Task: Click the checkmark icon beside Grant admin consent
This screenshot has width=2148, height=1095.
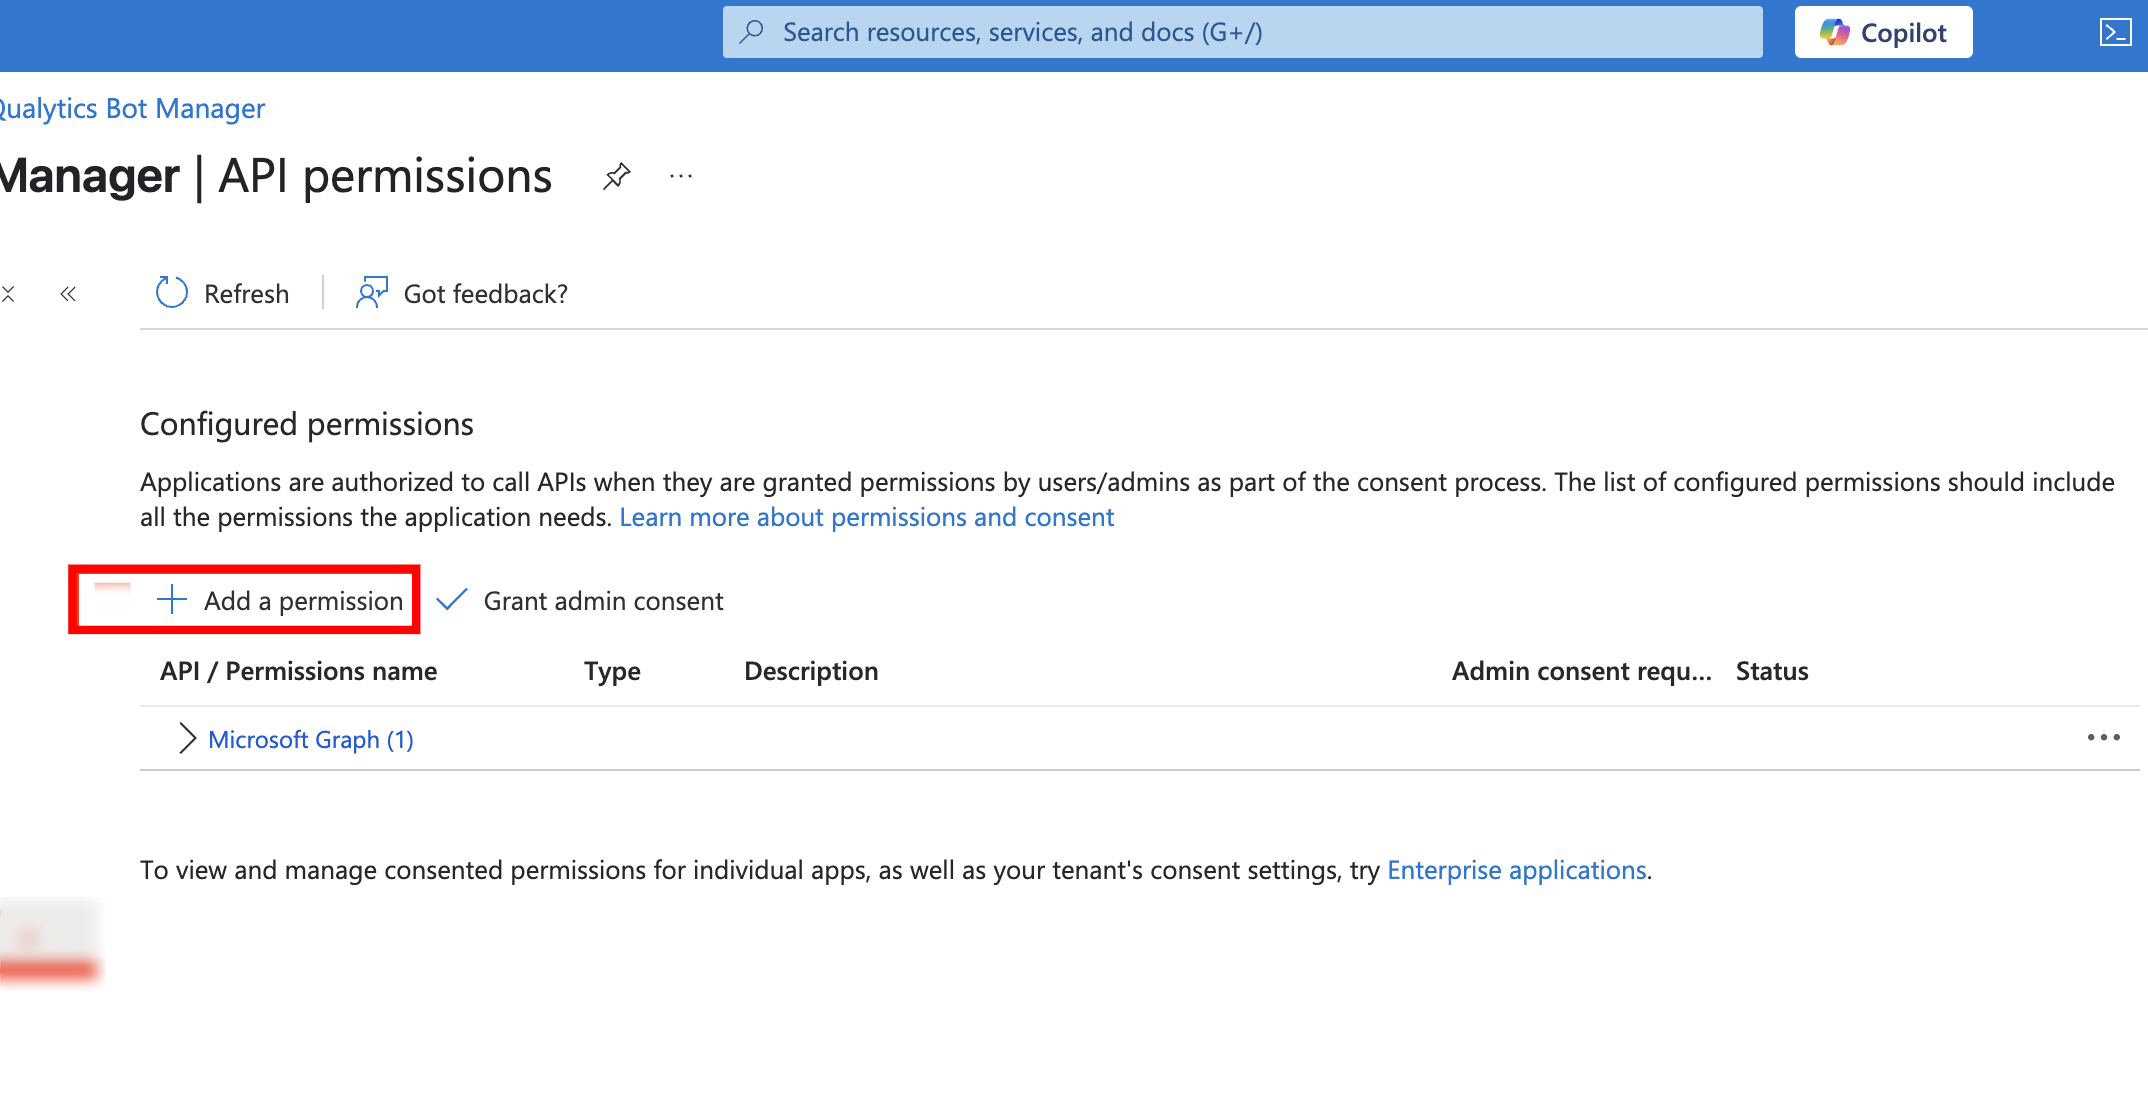Action: tap(452, 600)
